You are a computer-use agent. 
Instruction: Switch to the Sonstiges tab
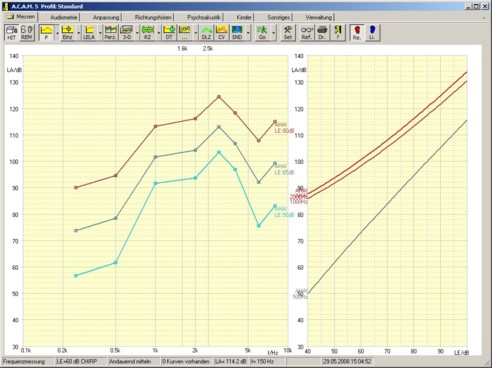279,17
